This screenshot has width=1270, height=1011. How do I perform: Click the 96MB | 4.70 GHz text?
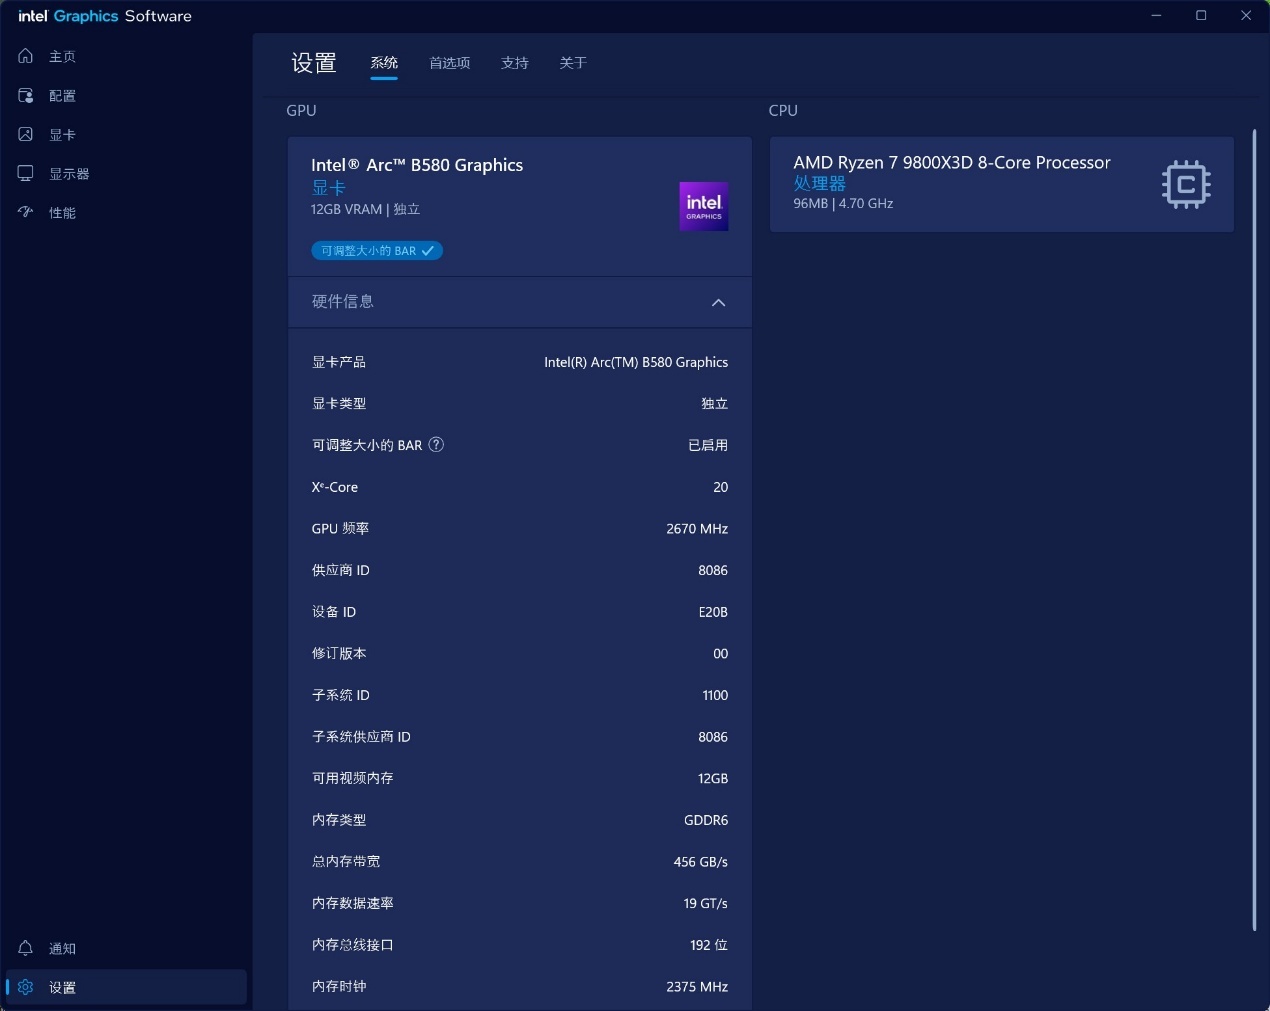tap(843, 203)
